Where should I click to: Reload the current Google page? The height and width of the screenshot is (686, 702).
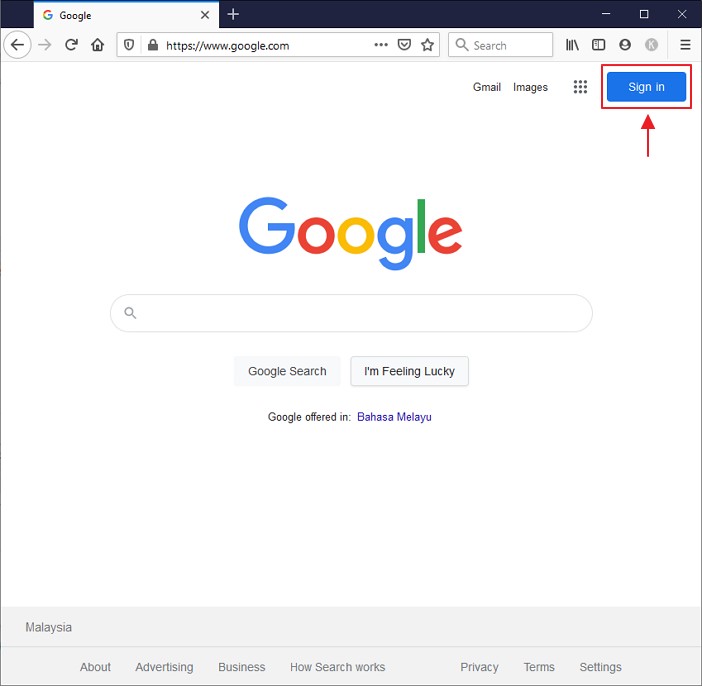click(71, 45)
